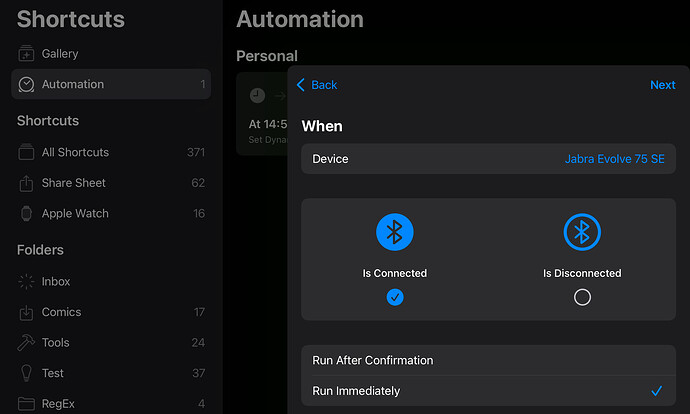Click the outlined Bluetooth Is Disconnected icon

tap(582, 232)
